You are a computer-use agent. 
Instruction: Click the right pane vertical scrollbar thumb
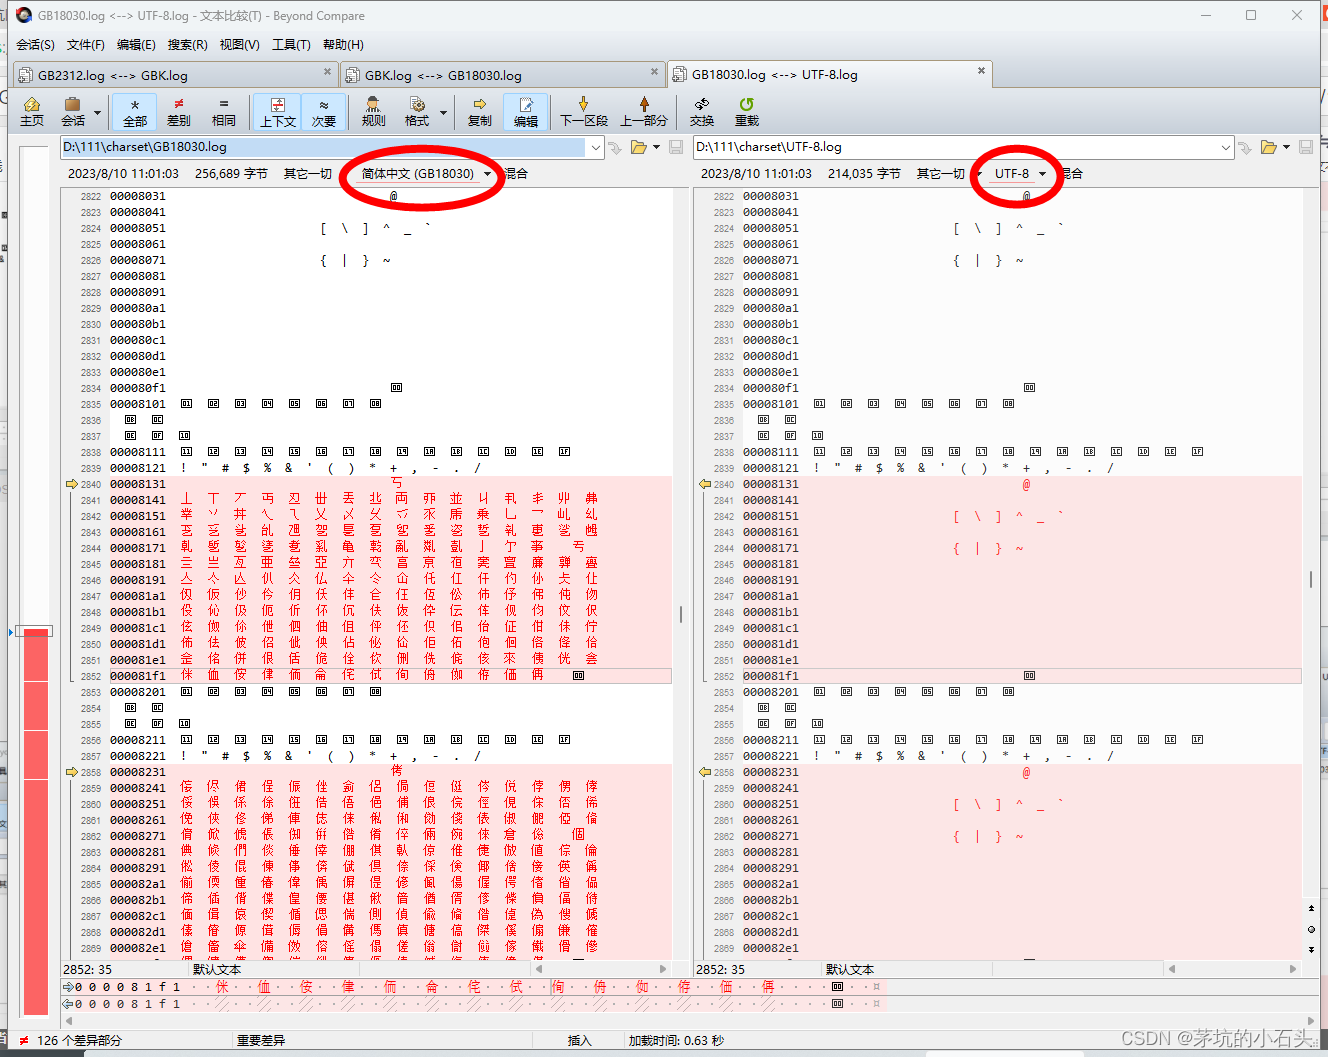pyautogui.click(x=1311, y=579)
